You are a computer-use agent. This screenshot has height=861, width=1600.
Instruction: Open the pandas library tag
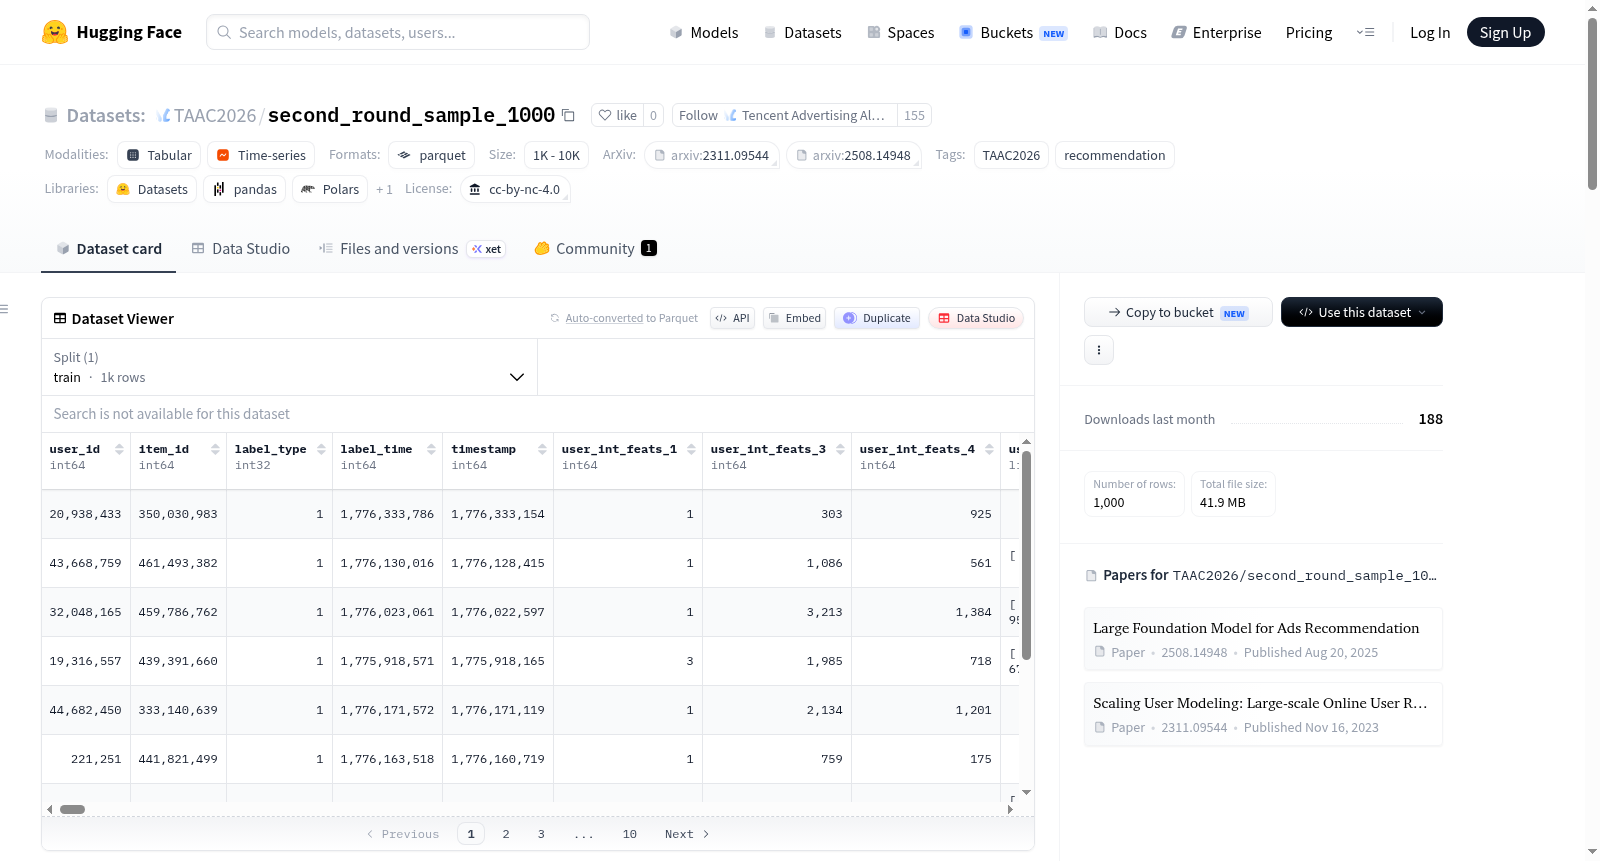point(245,189)
